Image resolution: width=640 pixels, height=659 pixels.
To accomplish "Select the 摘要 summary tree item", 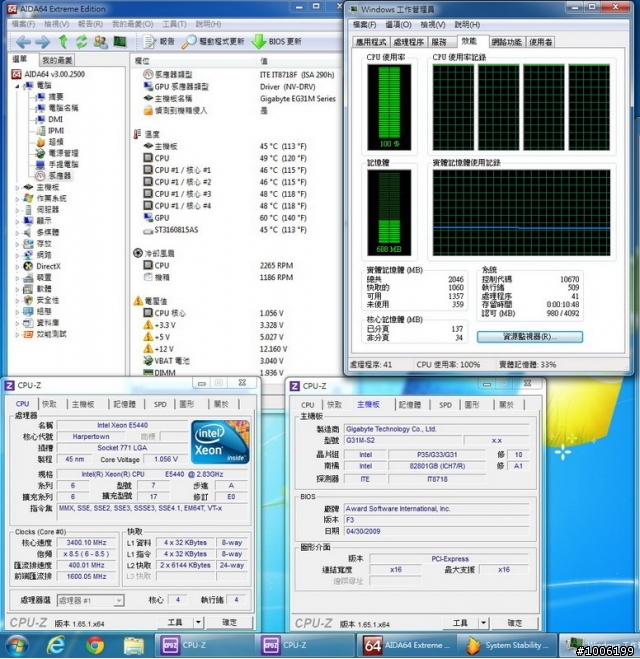I will point(55,97).
